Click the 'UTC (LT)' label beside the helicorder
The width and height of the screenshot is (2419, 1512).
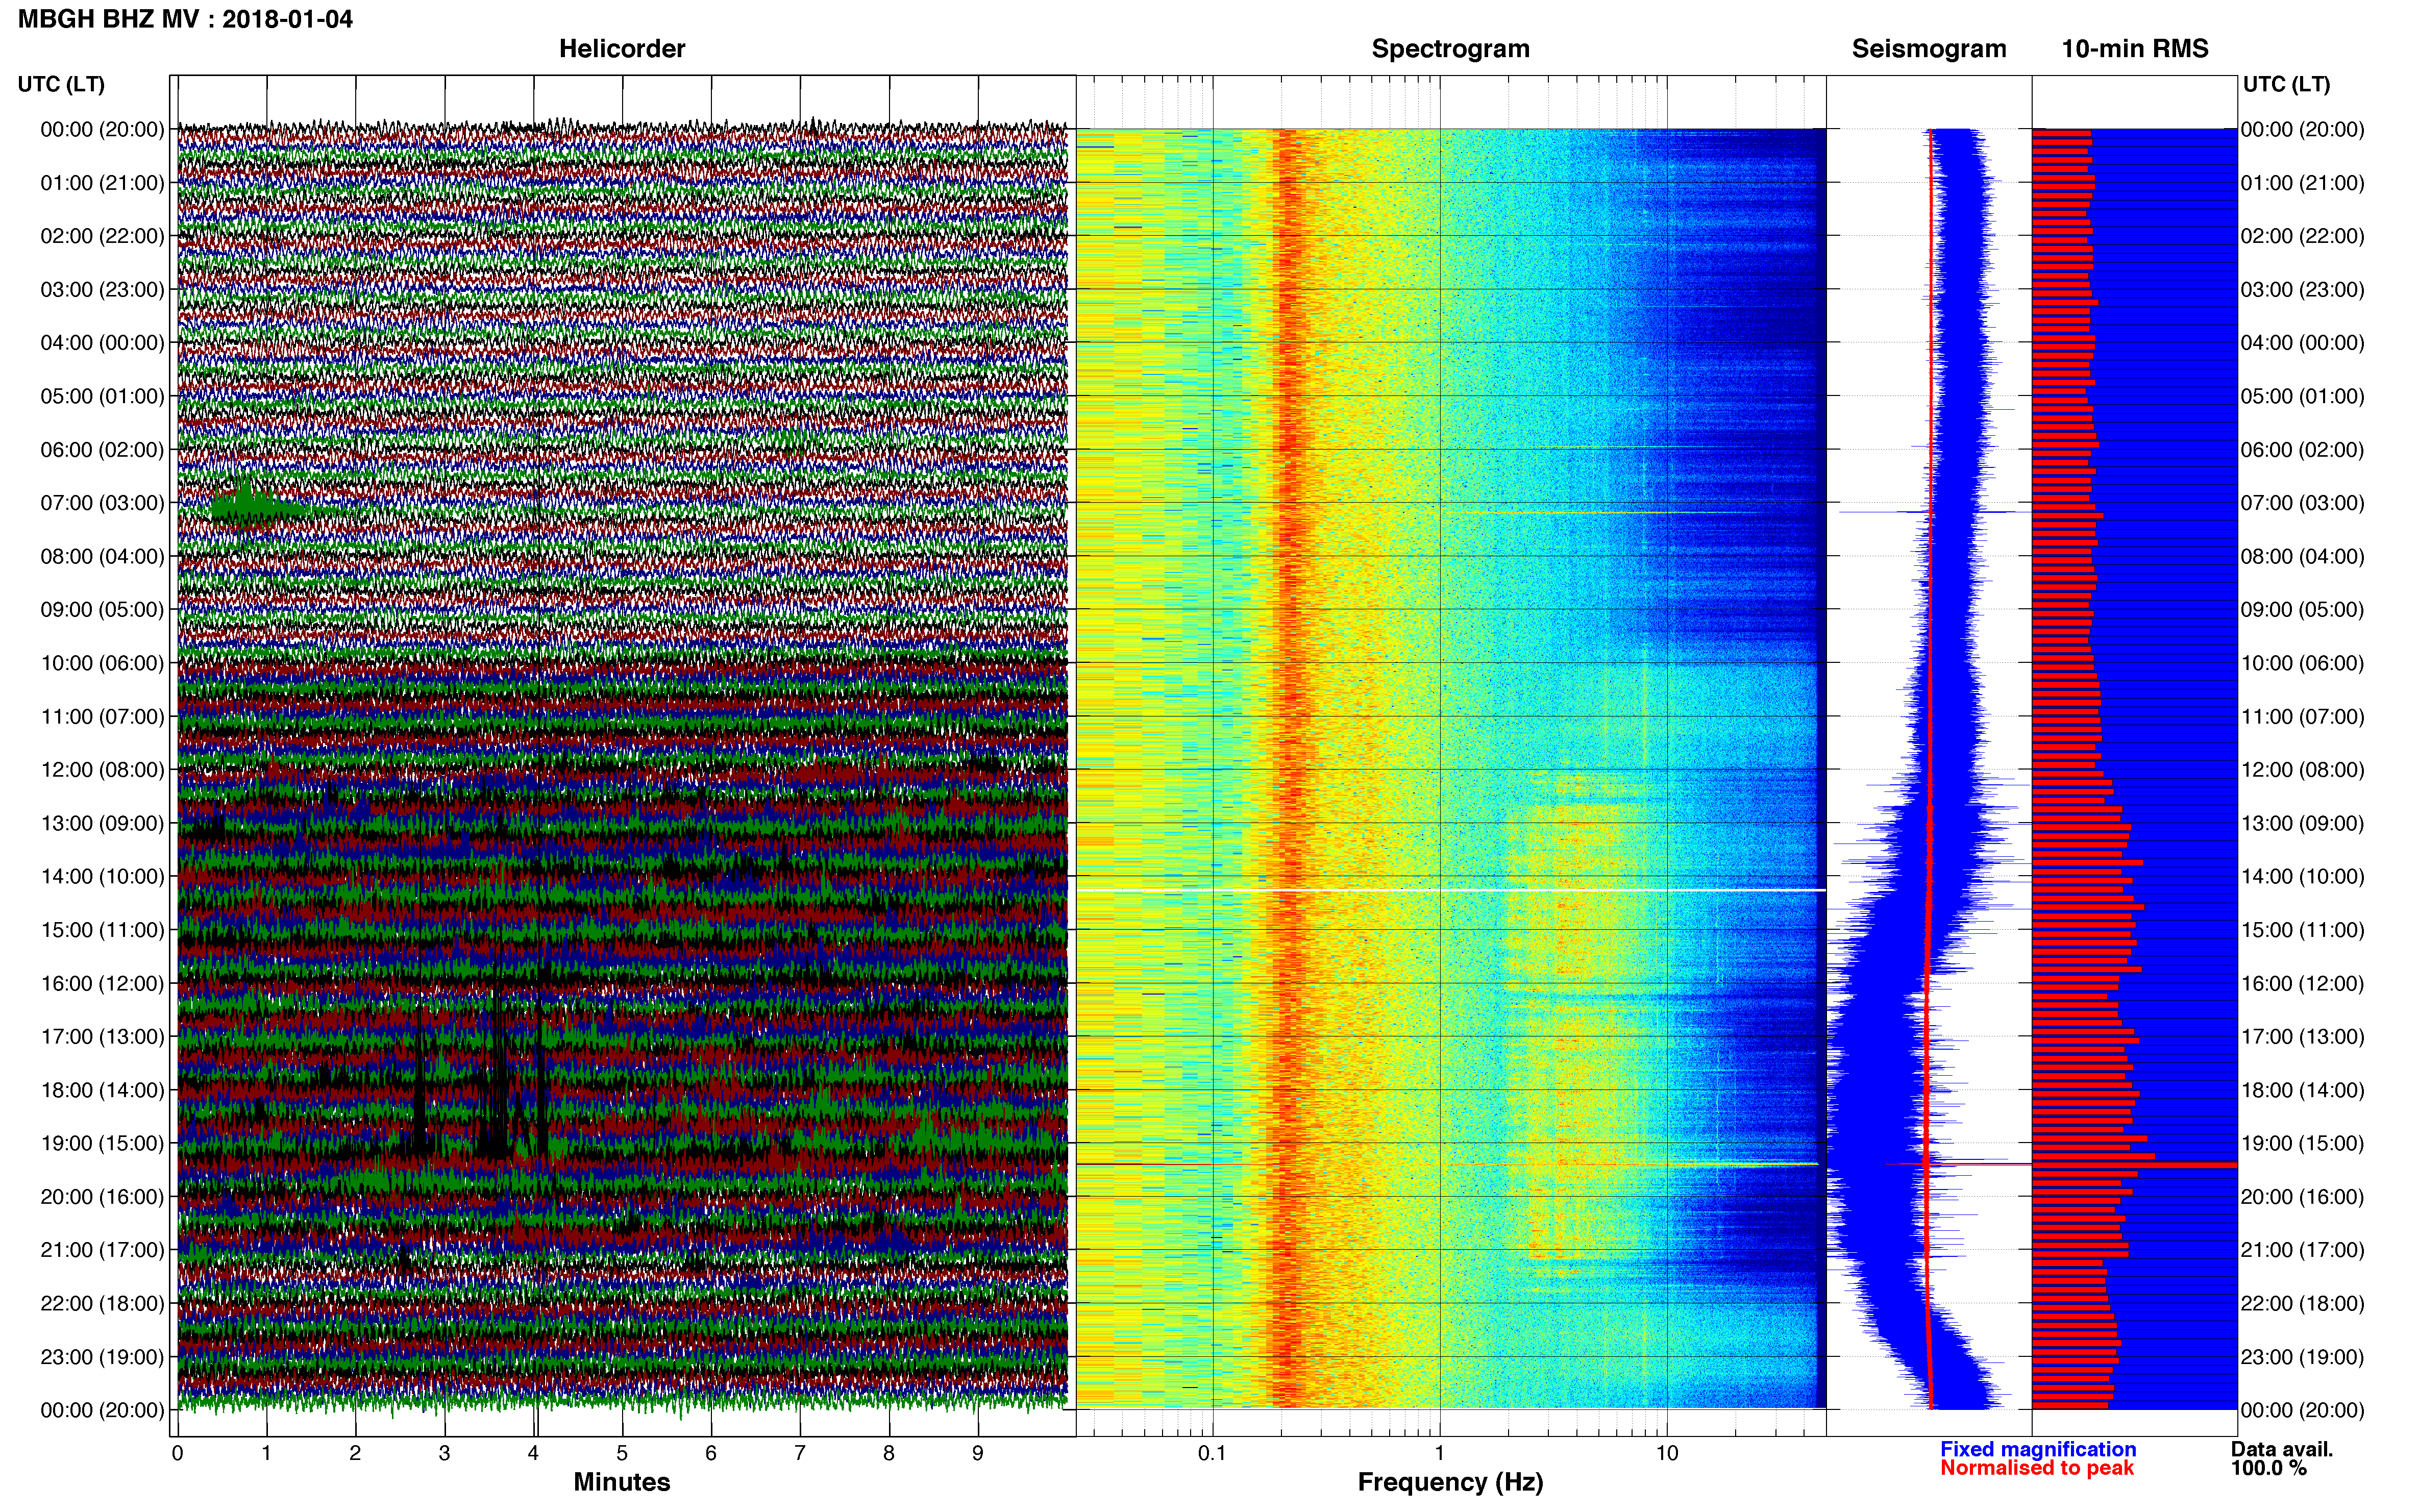tap(61, 84)
